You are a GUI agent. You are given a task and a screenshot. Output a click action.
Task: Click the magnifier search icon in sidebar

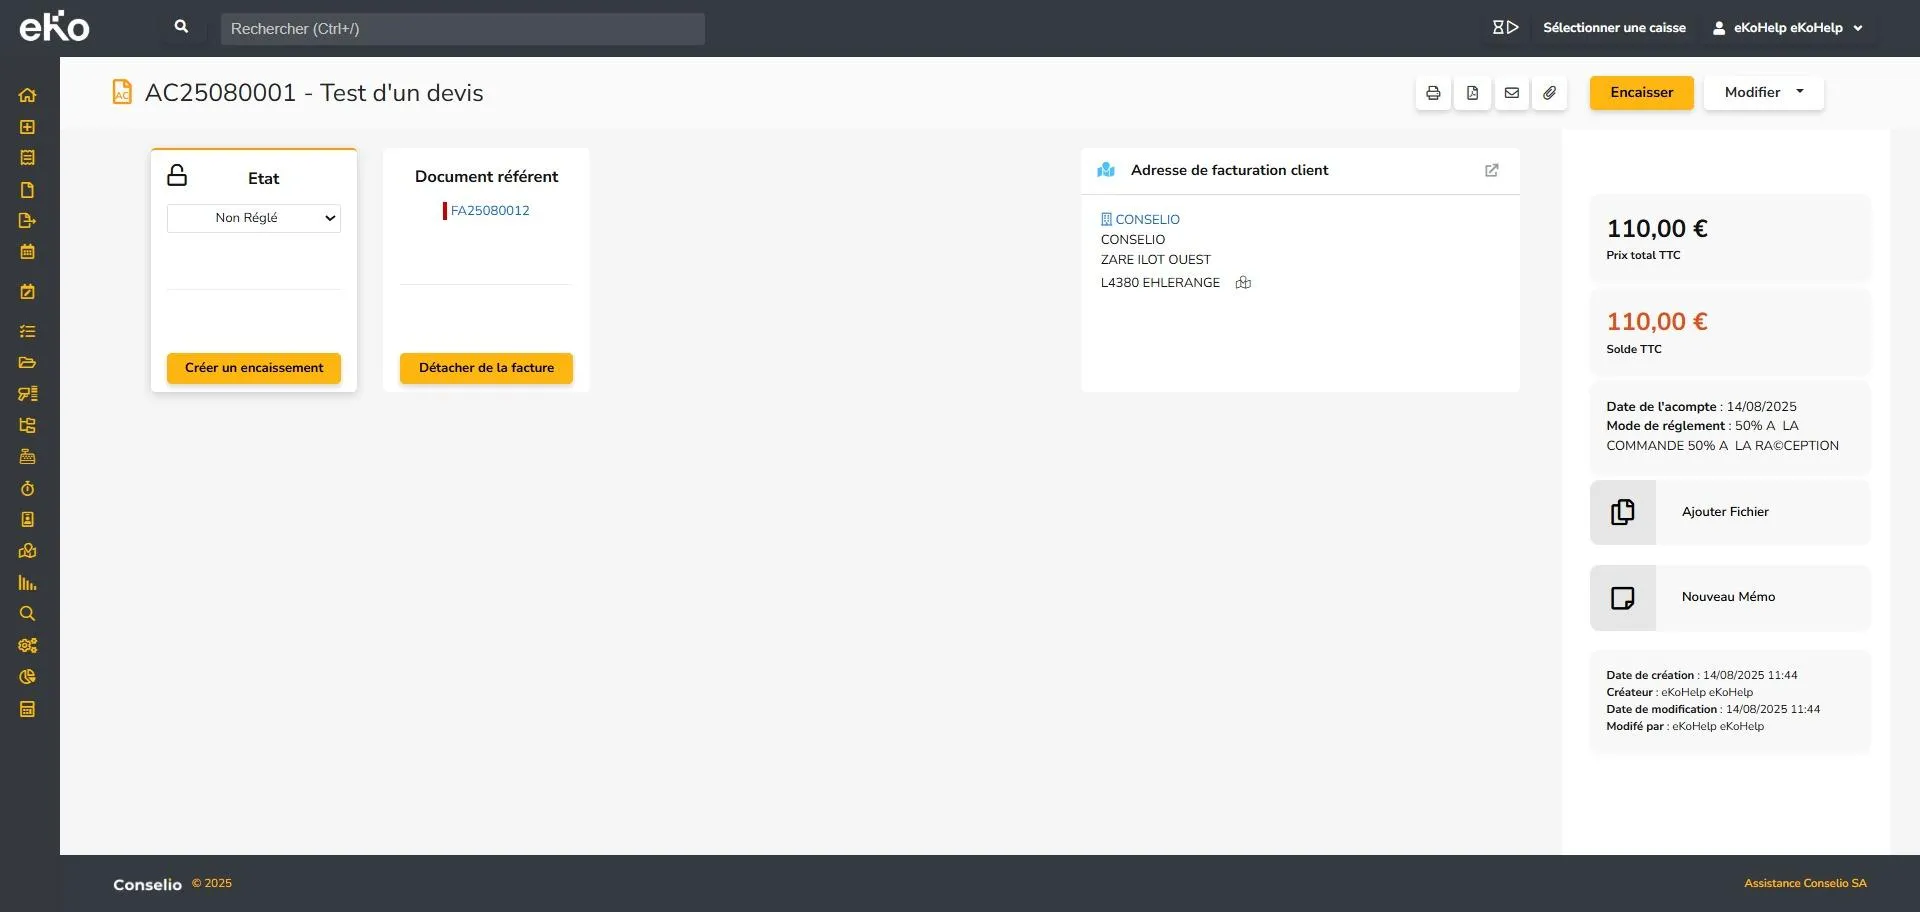pyautogui.click(x=27, y=614)
